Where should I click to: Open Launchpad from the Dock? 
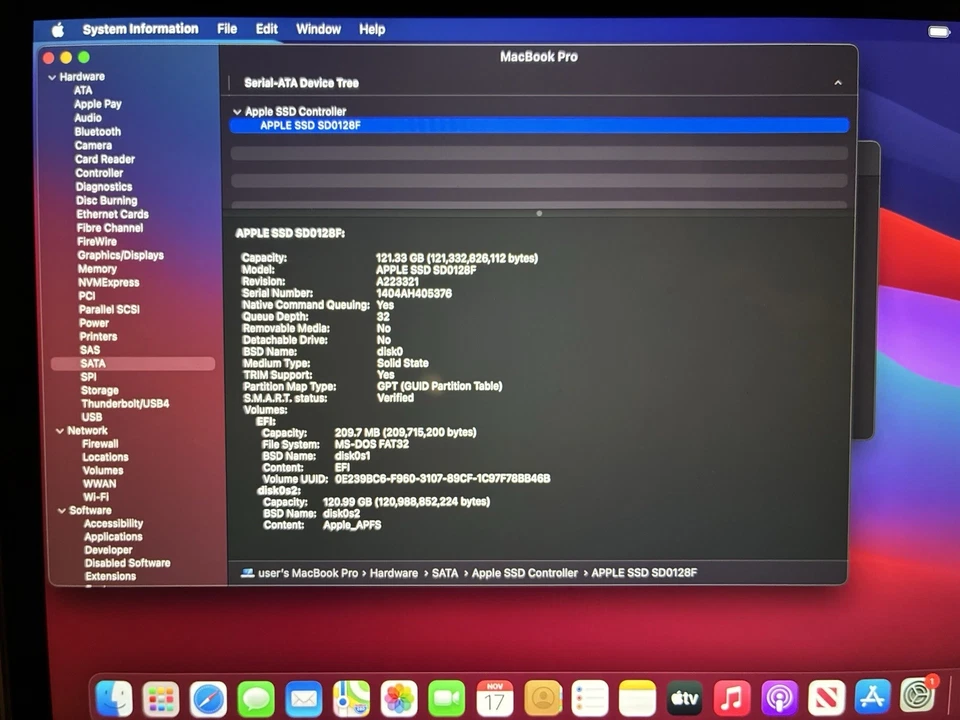[x=161, y=698]
